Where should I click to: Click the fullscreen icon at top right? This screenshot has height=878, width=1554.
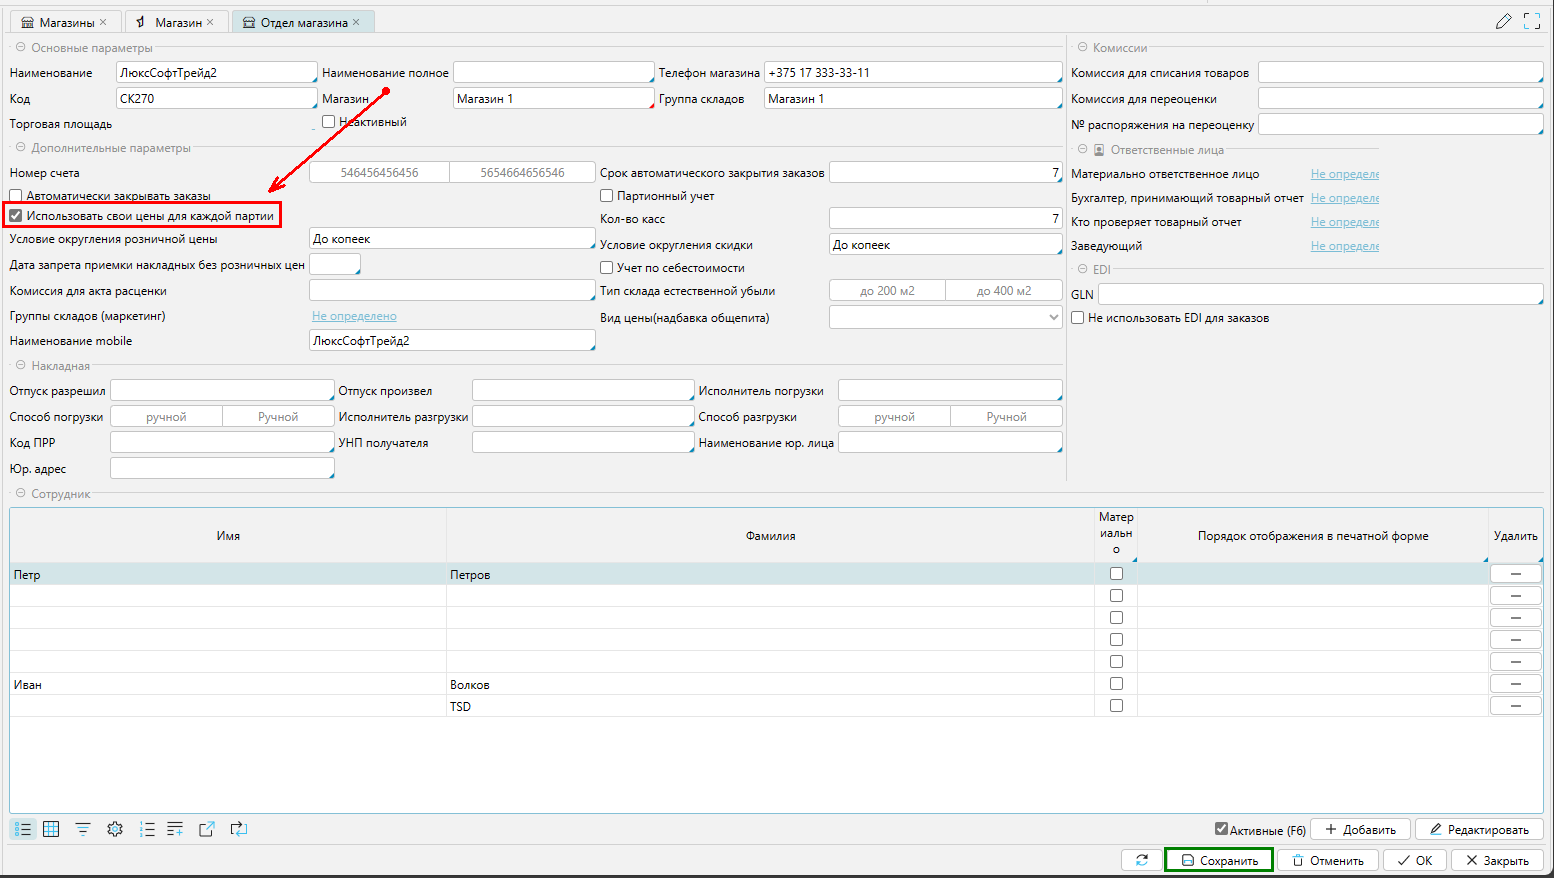[x=1531, y=21]
